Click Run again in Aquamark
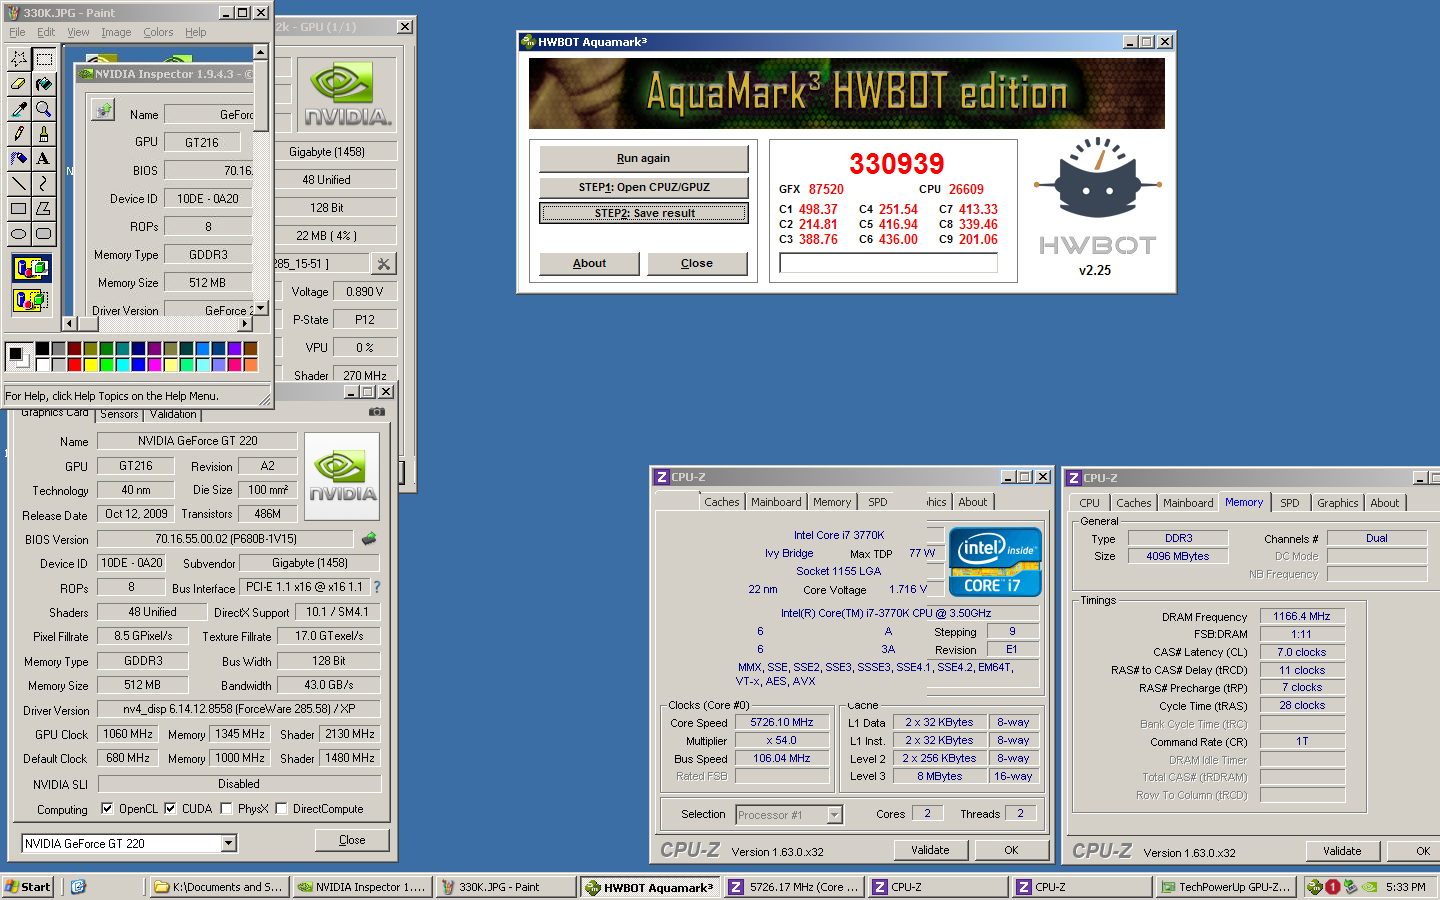 pyautogui.click(x=644, y=158)
